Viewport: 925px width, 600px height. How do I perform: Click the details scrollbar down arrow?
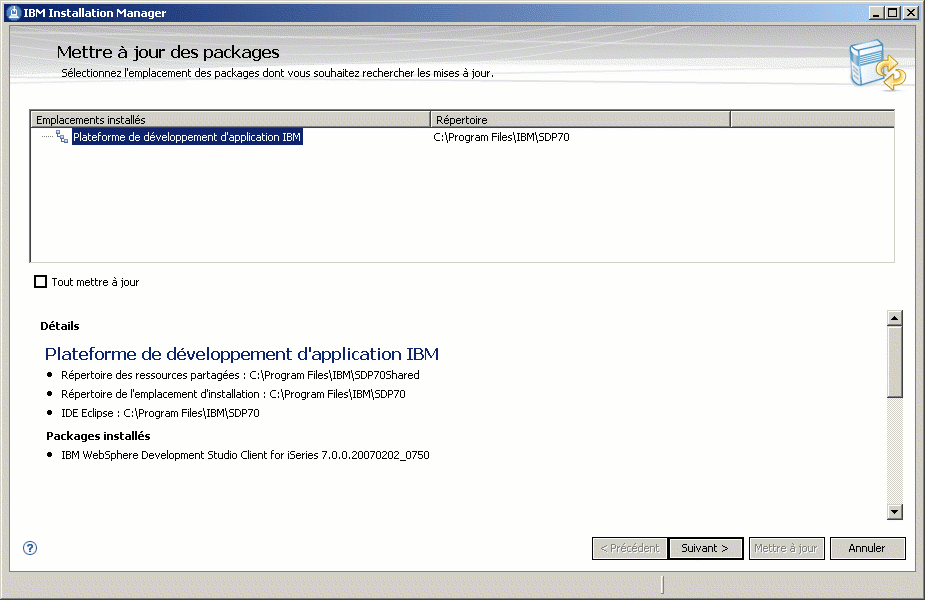coord(894,512)
